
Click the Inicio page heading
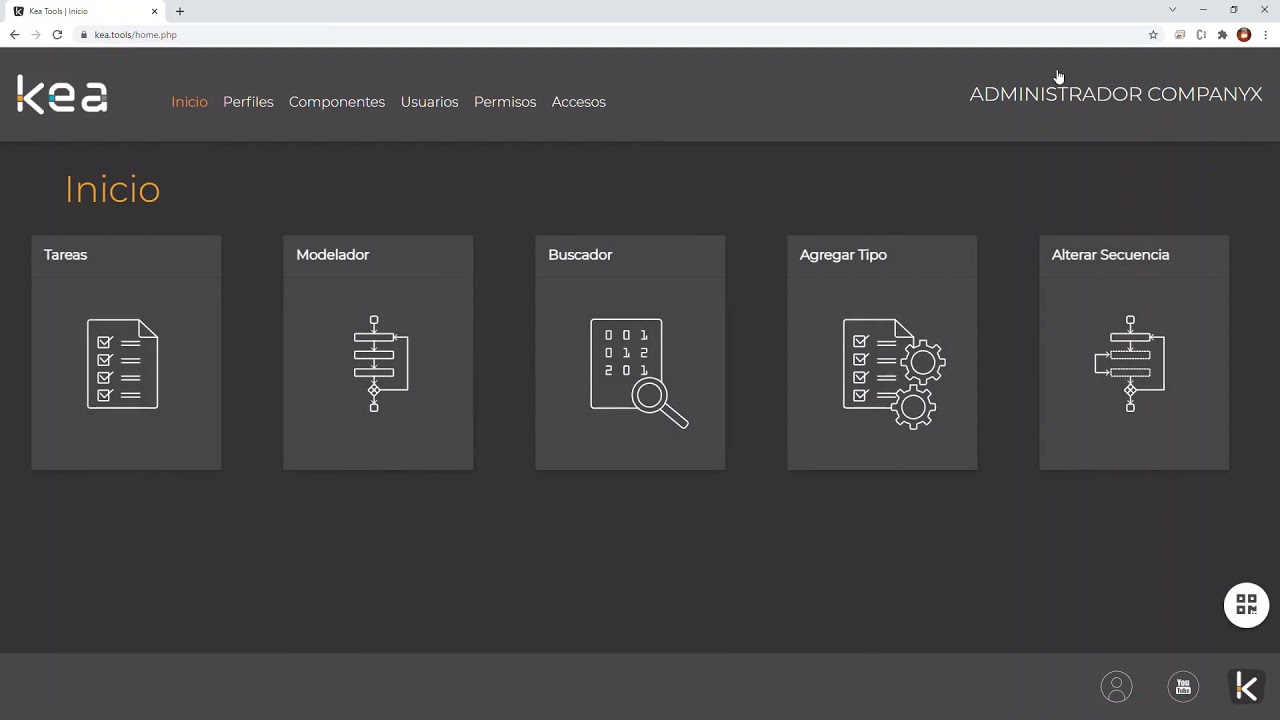click(113, 189)
